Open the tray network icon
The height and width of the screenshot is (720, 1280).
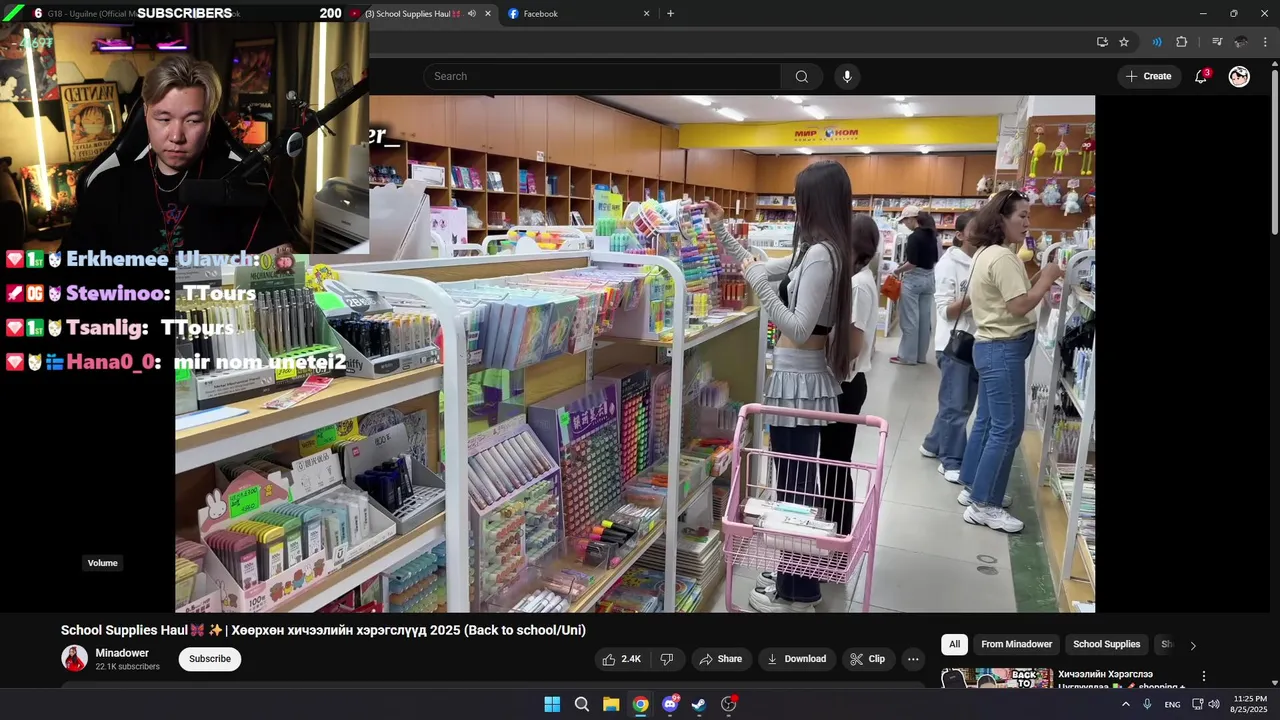(1197, 704)
